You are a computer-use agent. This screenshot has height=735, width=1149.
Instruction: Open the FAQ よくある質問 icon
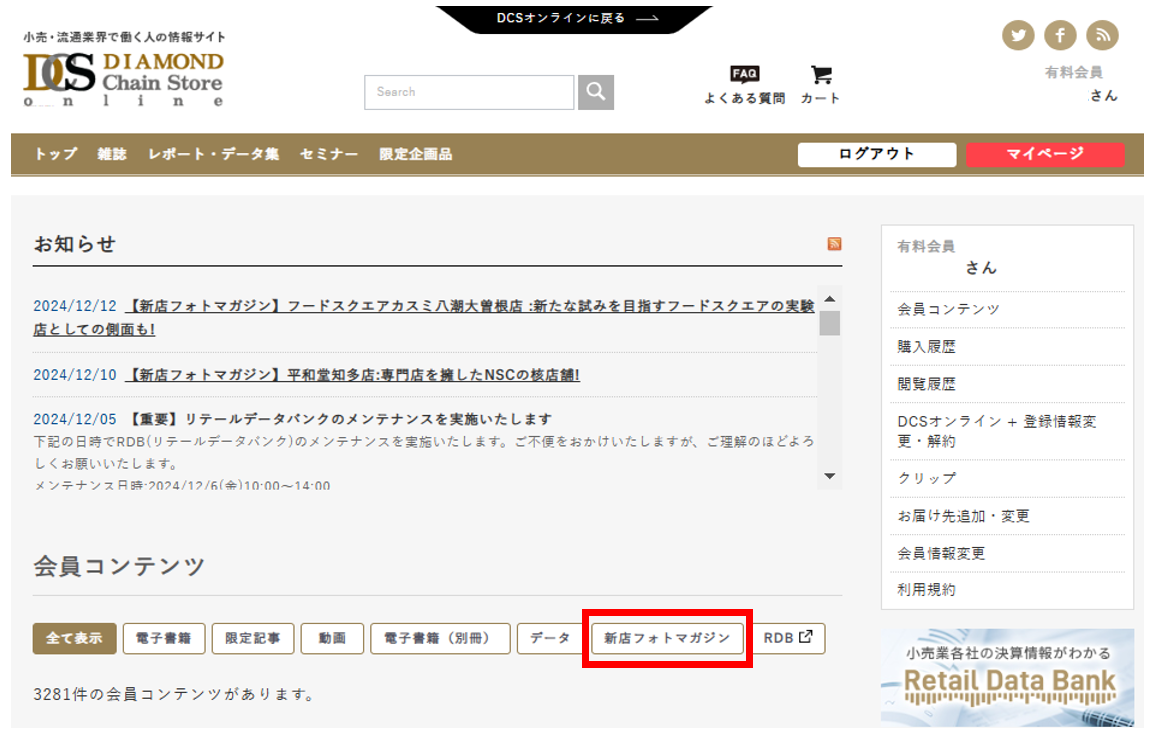click(x=744, y=84)
